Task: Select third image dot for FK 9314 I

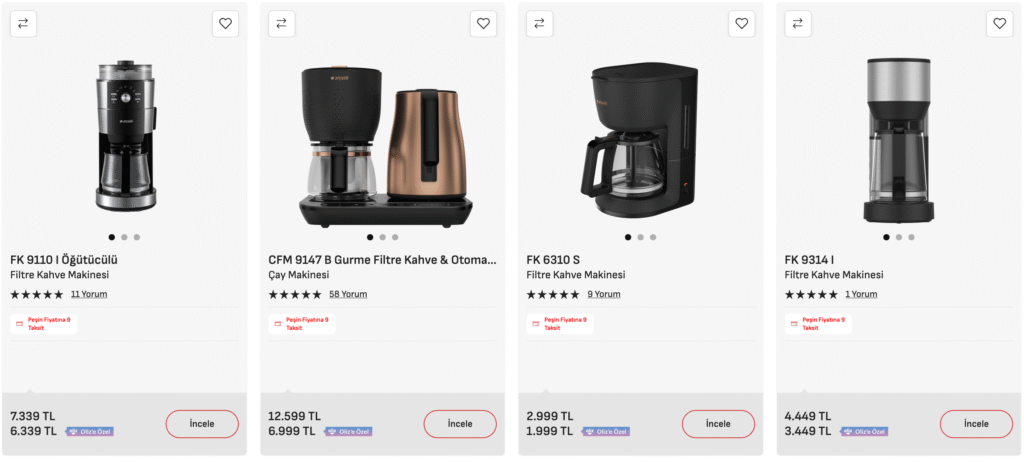Action: [x=911, y=237]
